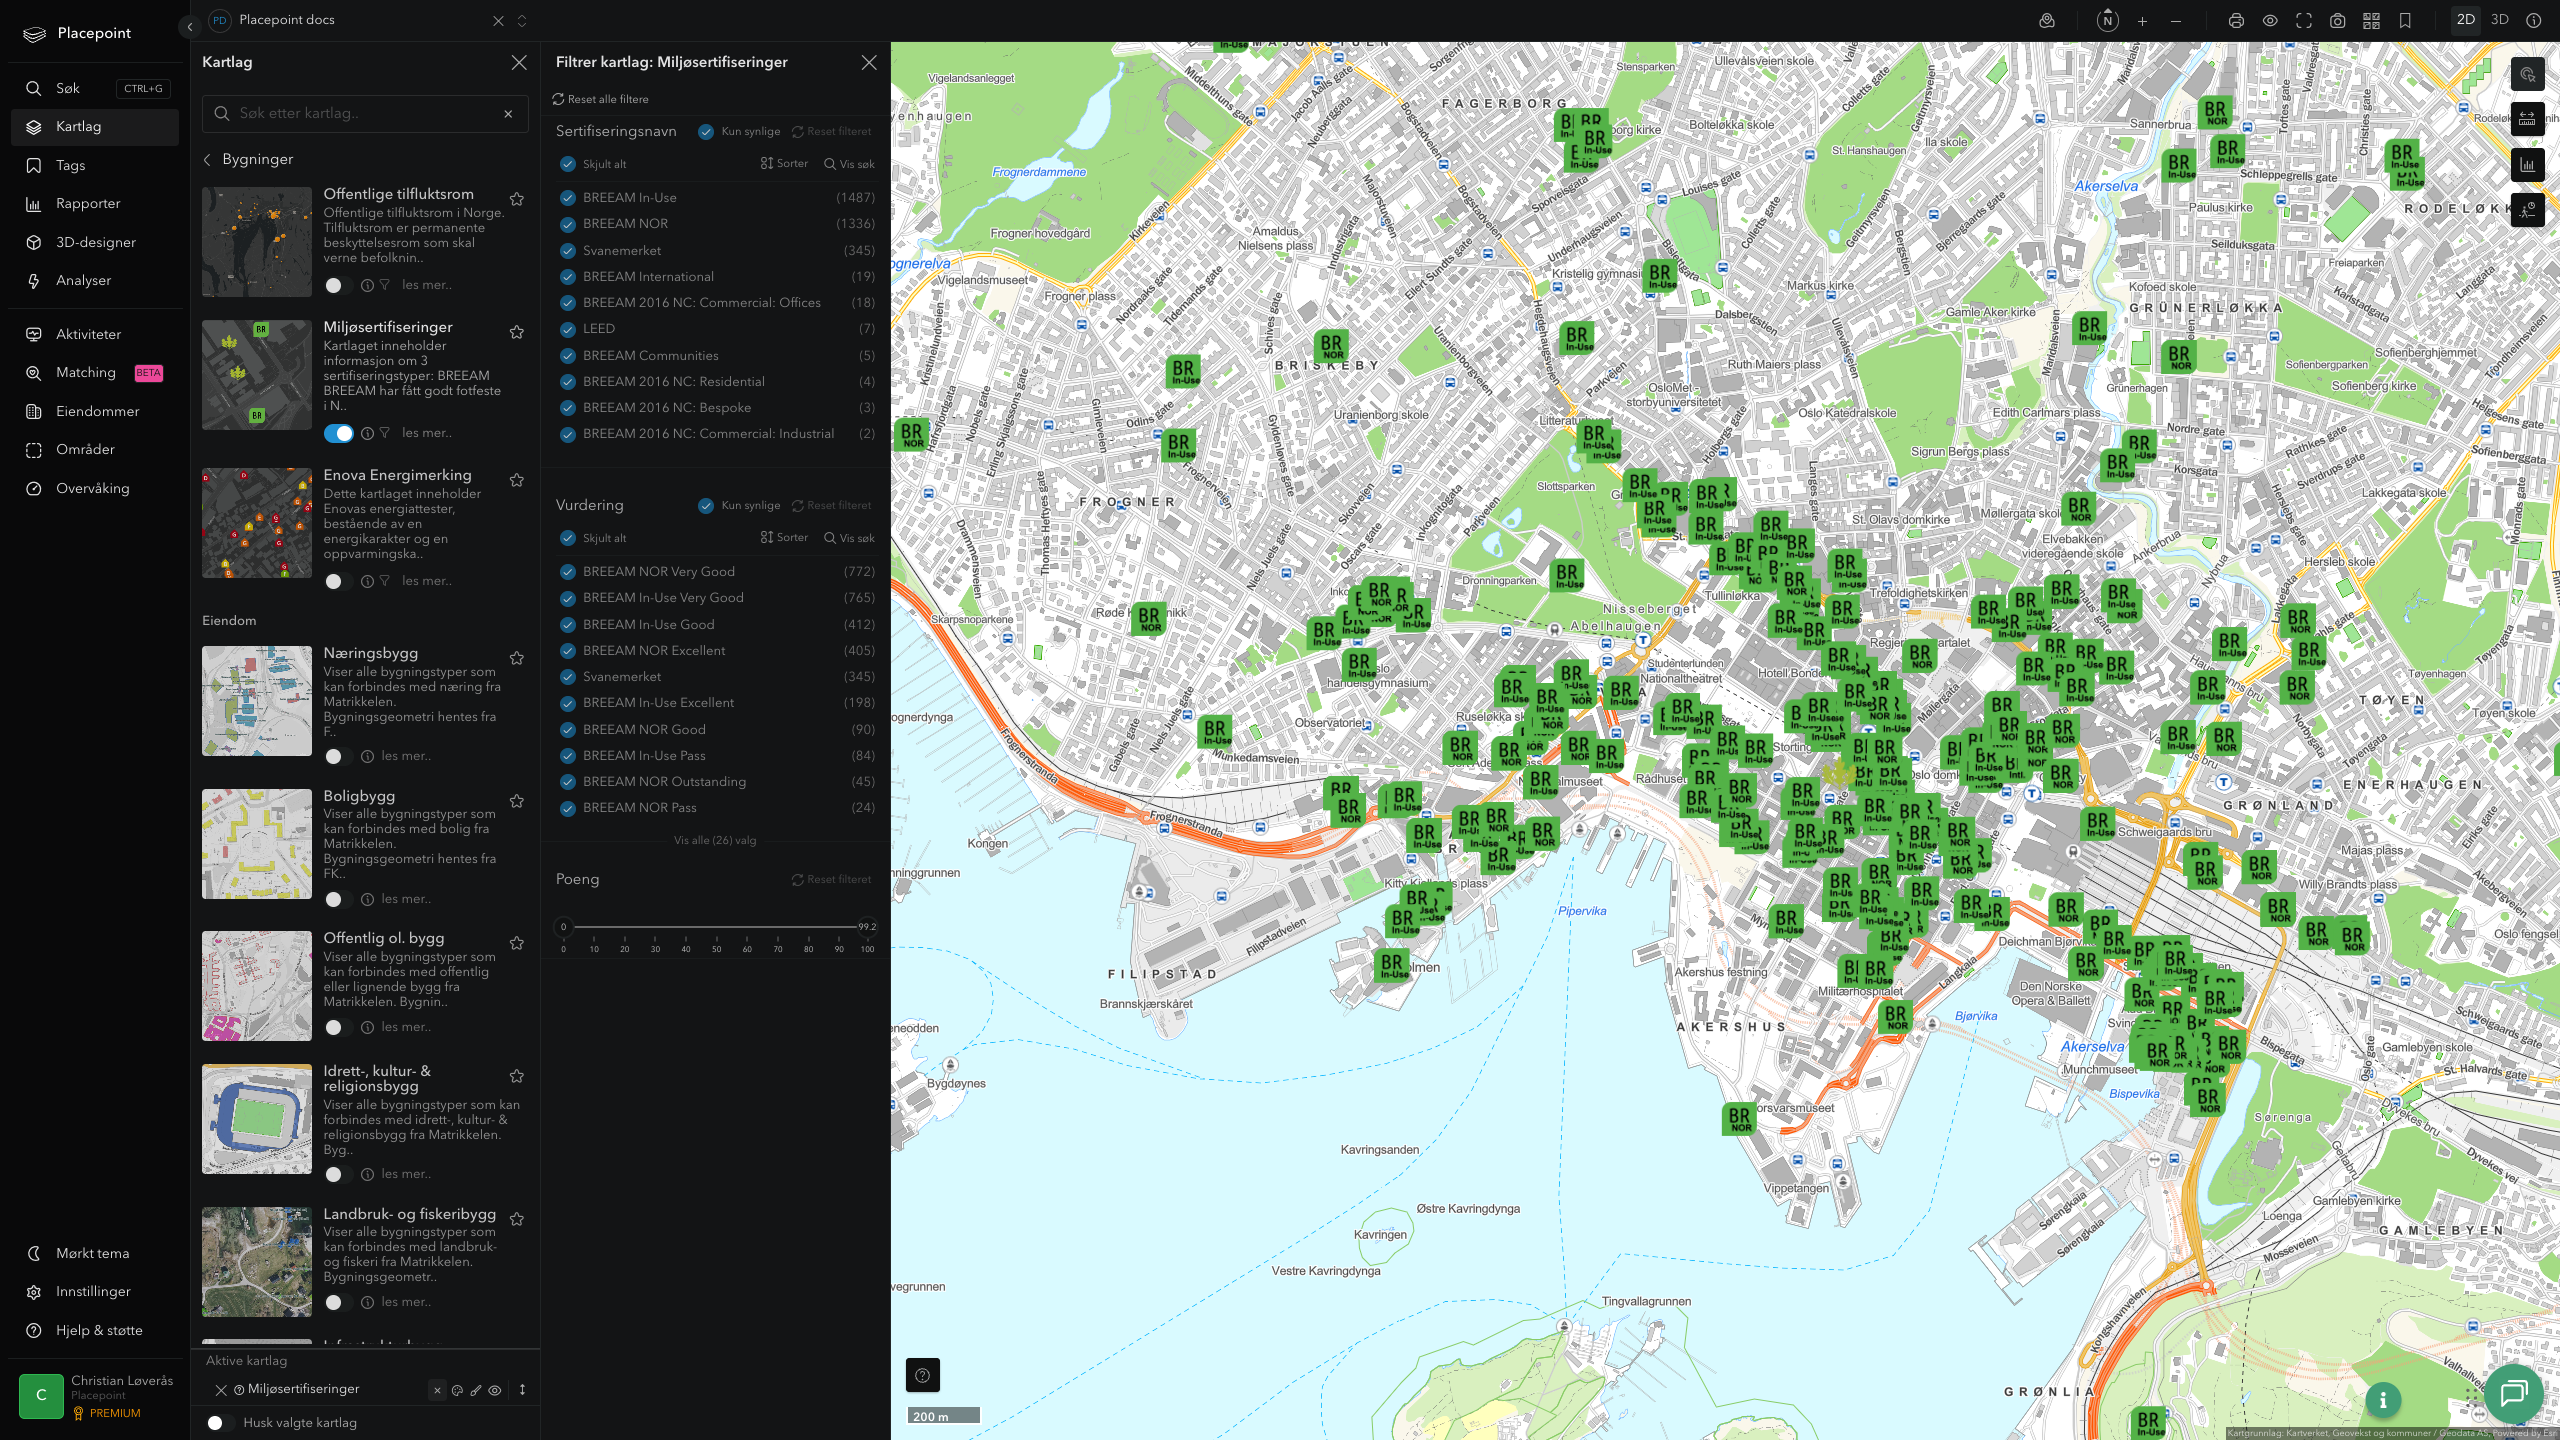This screenshot has height=1440, width=2560.
Task: Click the green info circle on map
Action: click(x=2383, y=1400)
